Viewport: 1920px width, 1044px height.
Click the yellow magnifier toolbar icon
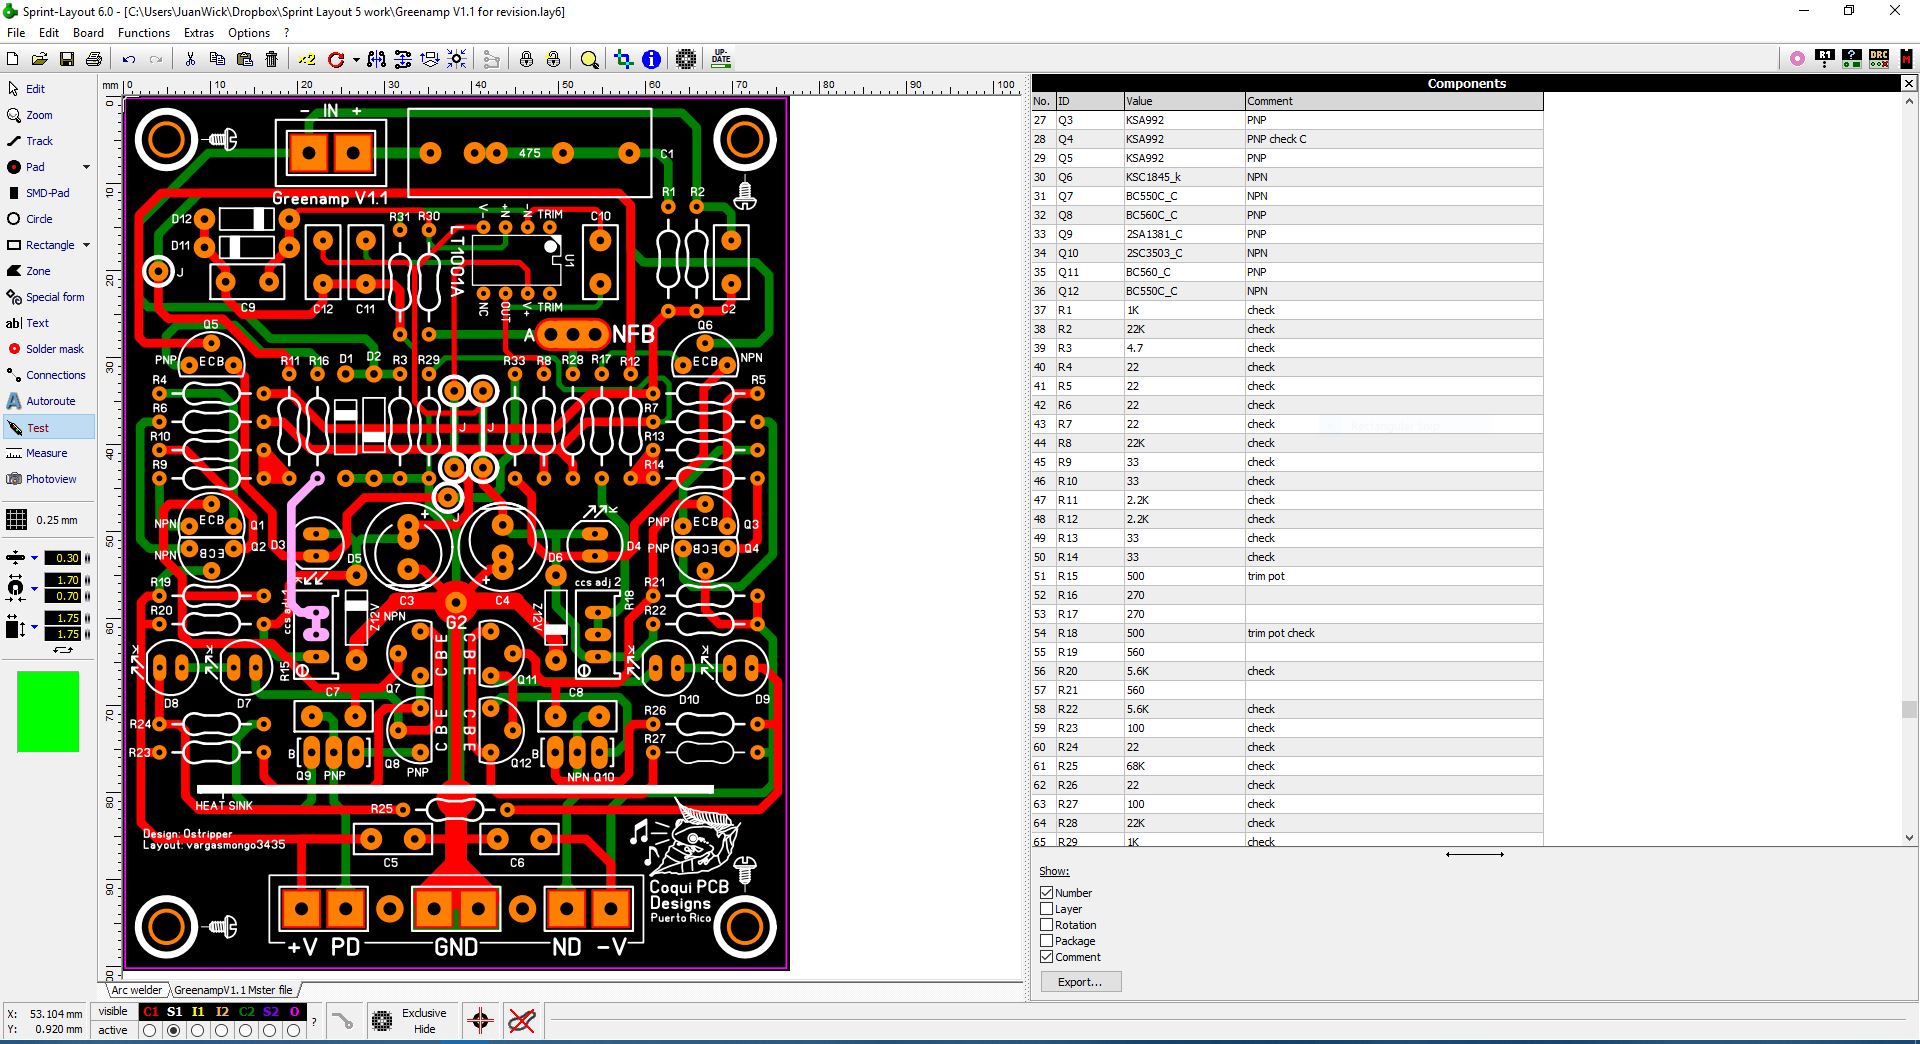coord(589,59)
